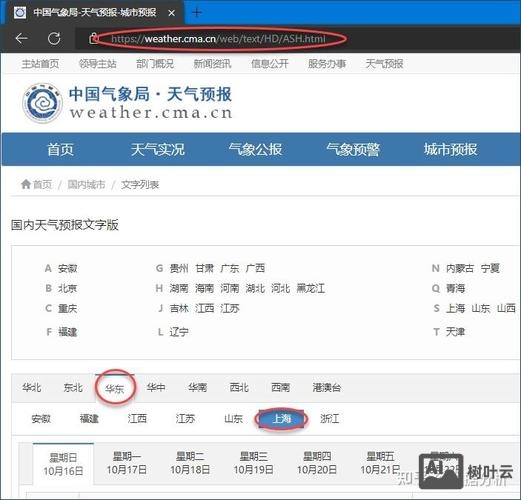This screenshot has width=521, height=500.
Task: Switch to 华东 region tab
Action: coord(115,388)
